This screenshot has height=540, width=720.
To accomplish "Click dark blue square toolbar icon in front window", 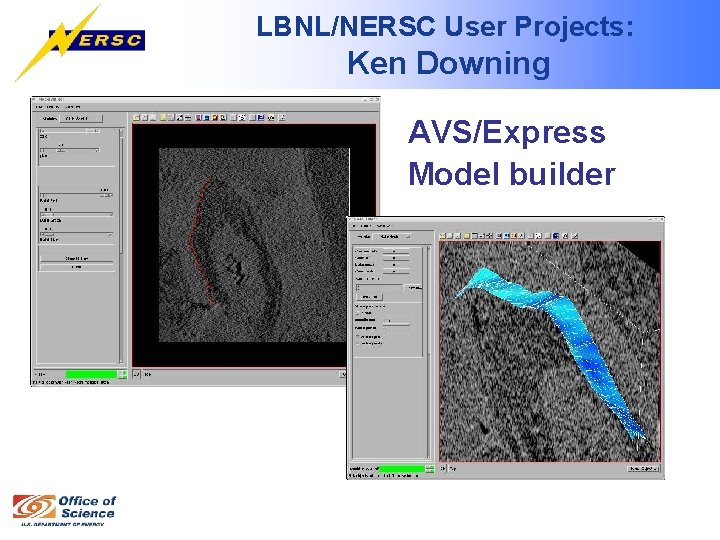I will click(x=556, y=236).
